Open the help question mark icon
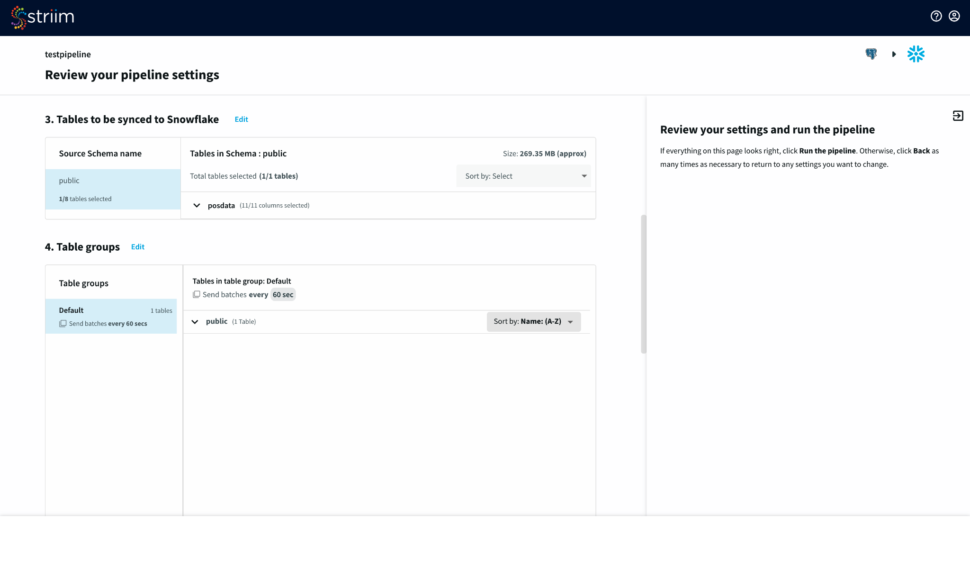Viewport: 970px width, 582px height. coord(936,16)
